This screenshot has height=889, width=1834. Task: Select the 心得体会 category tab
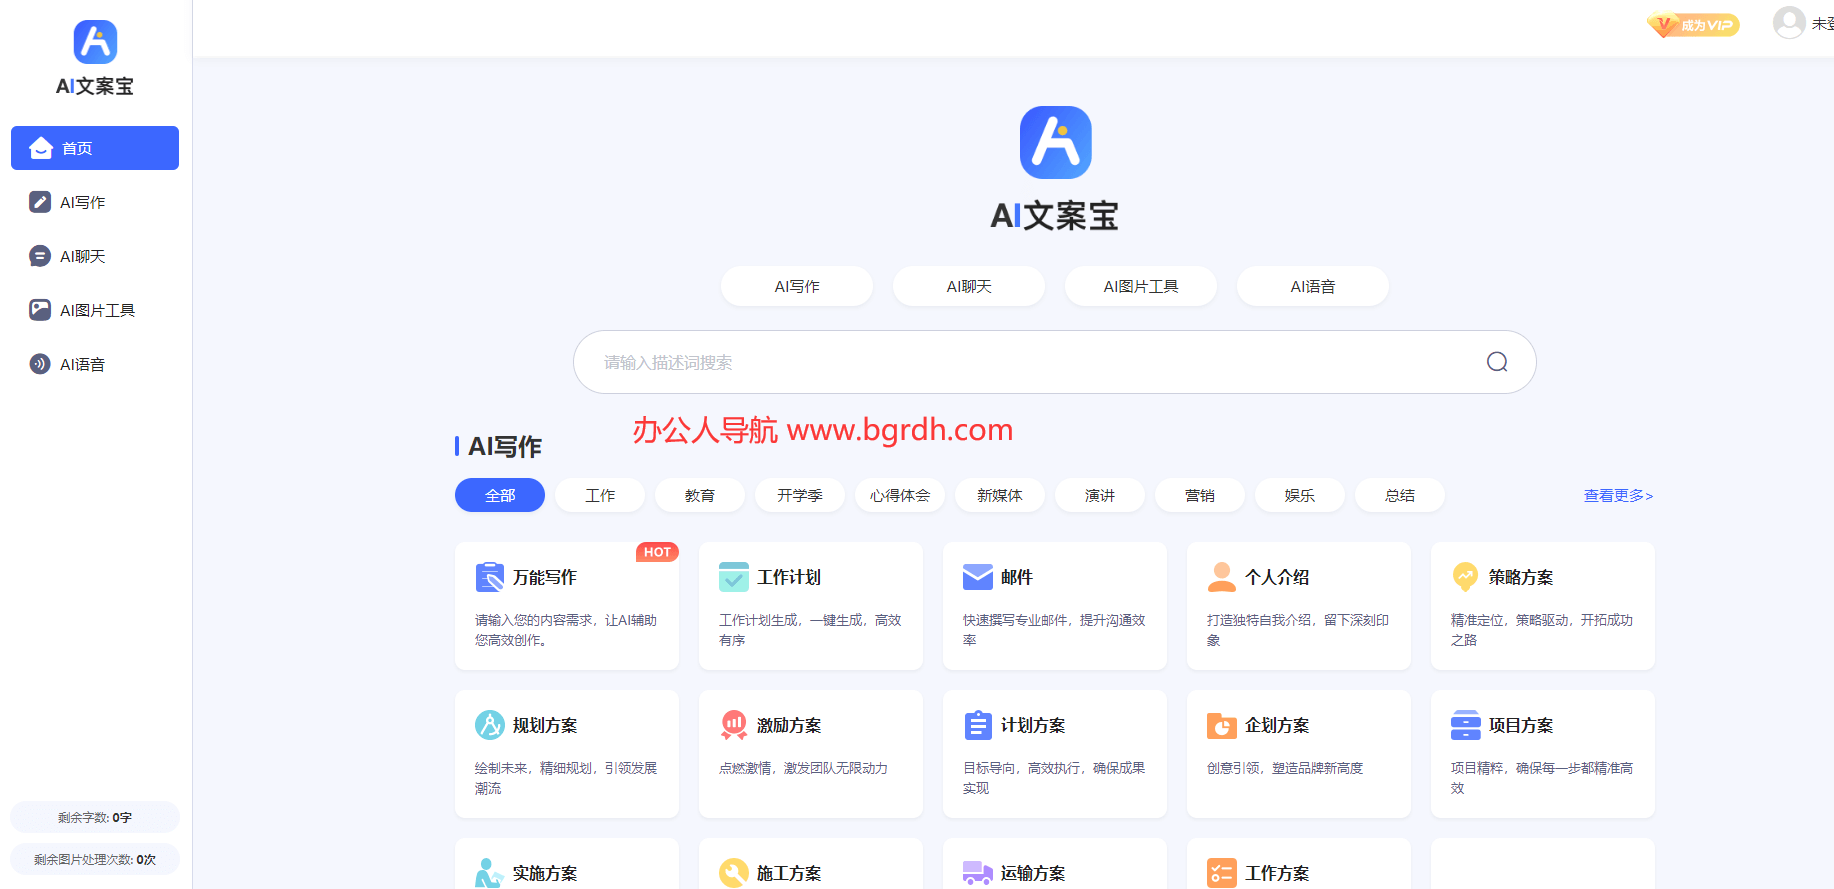coord(900,495)
